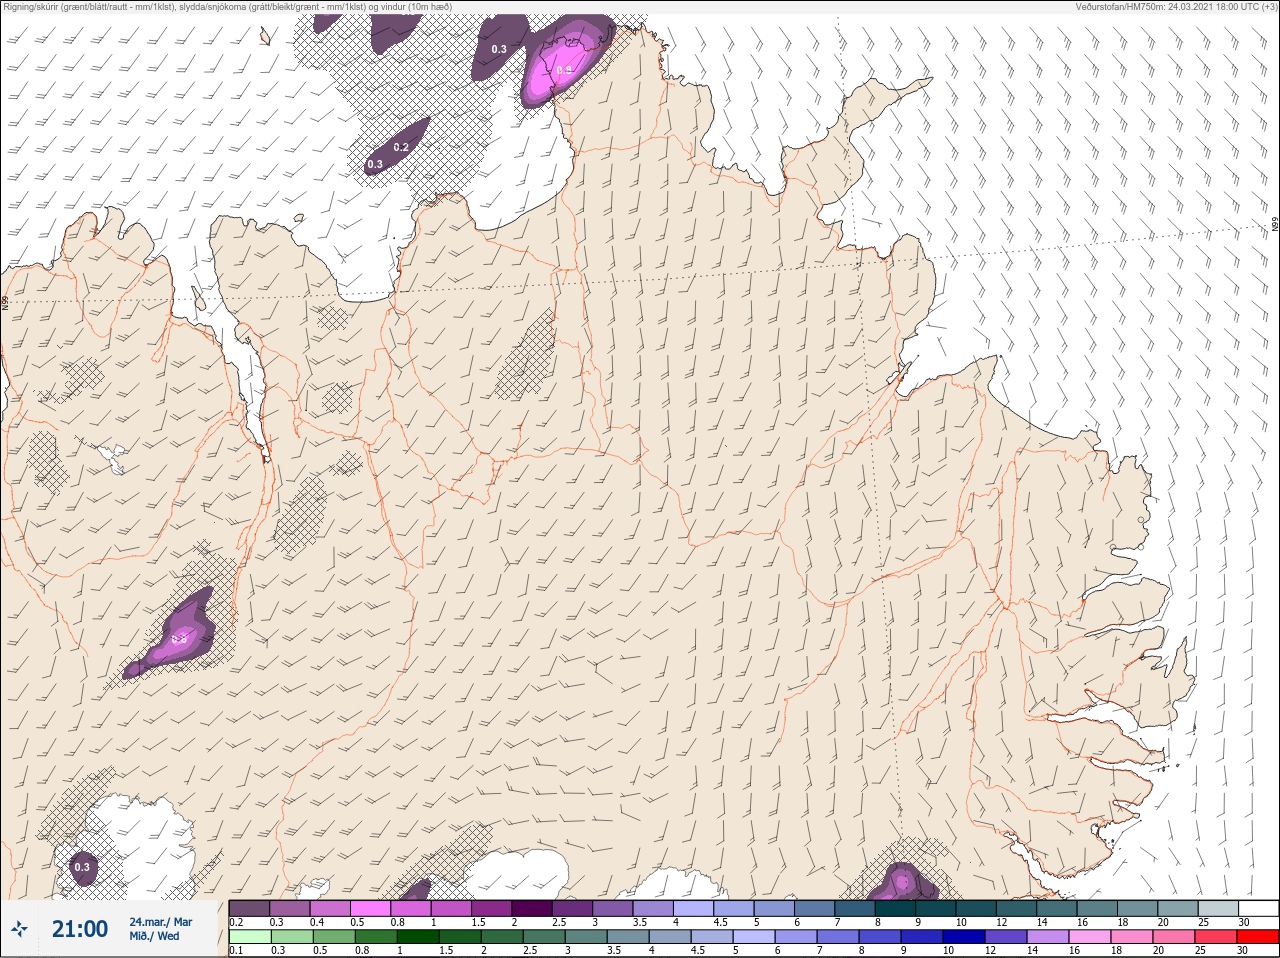The height and width of the screenshot is (958, 1280).
Task: Click the 0.8 label in the northern pink precipitation area
Action: point(565,70)
